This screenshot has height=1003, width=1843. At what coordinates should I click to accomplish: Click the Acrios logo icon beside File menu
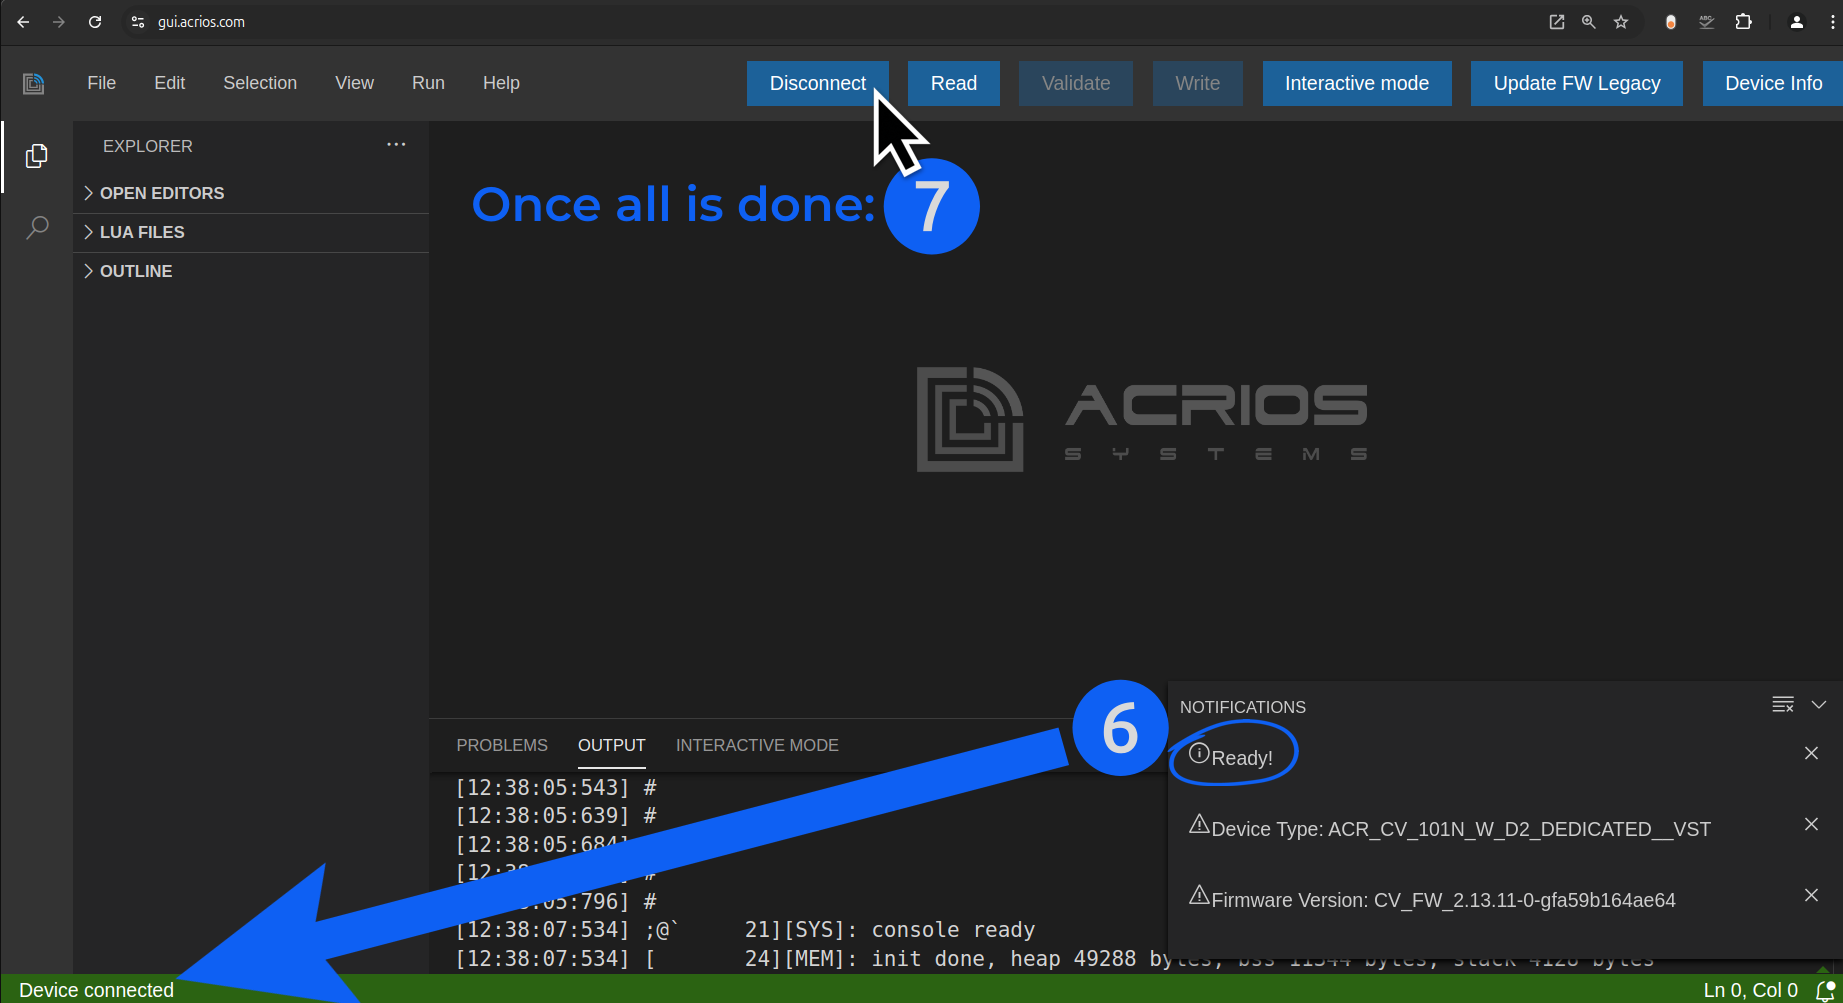tap(34, 83)
